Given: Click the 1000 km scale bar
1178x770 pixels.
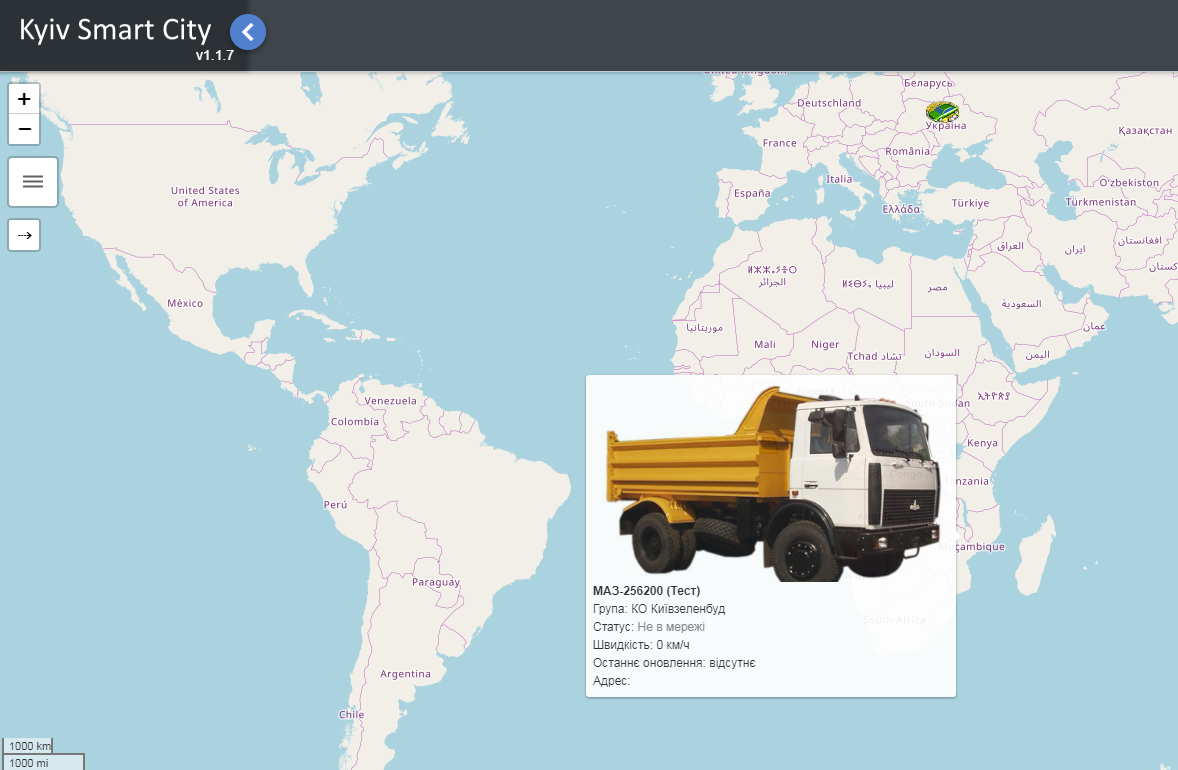Looking at the screenshot, I should coord(28,746).
